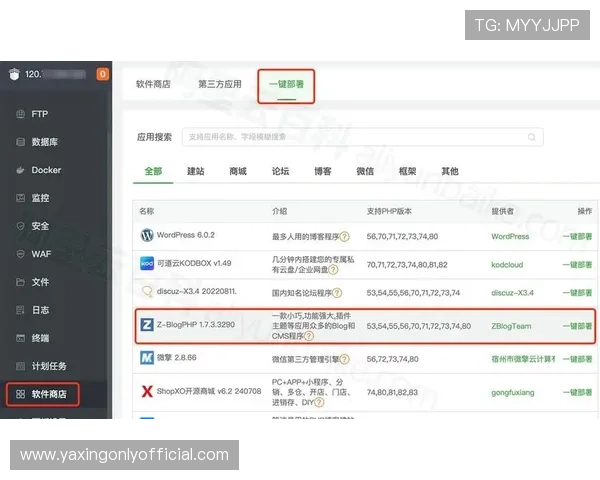Screen dimensions: 600x480
Task: Click the orange notification badge 0
Action: 103,74
